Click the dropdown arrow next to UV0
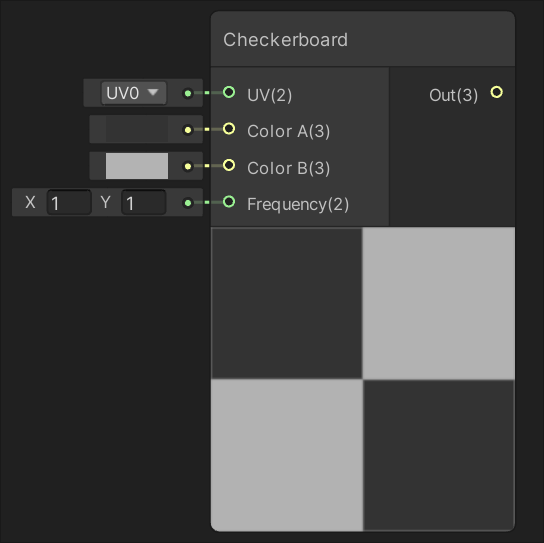Viewport: 544px width, 543px height. 153,92
